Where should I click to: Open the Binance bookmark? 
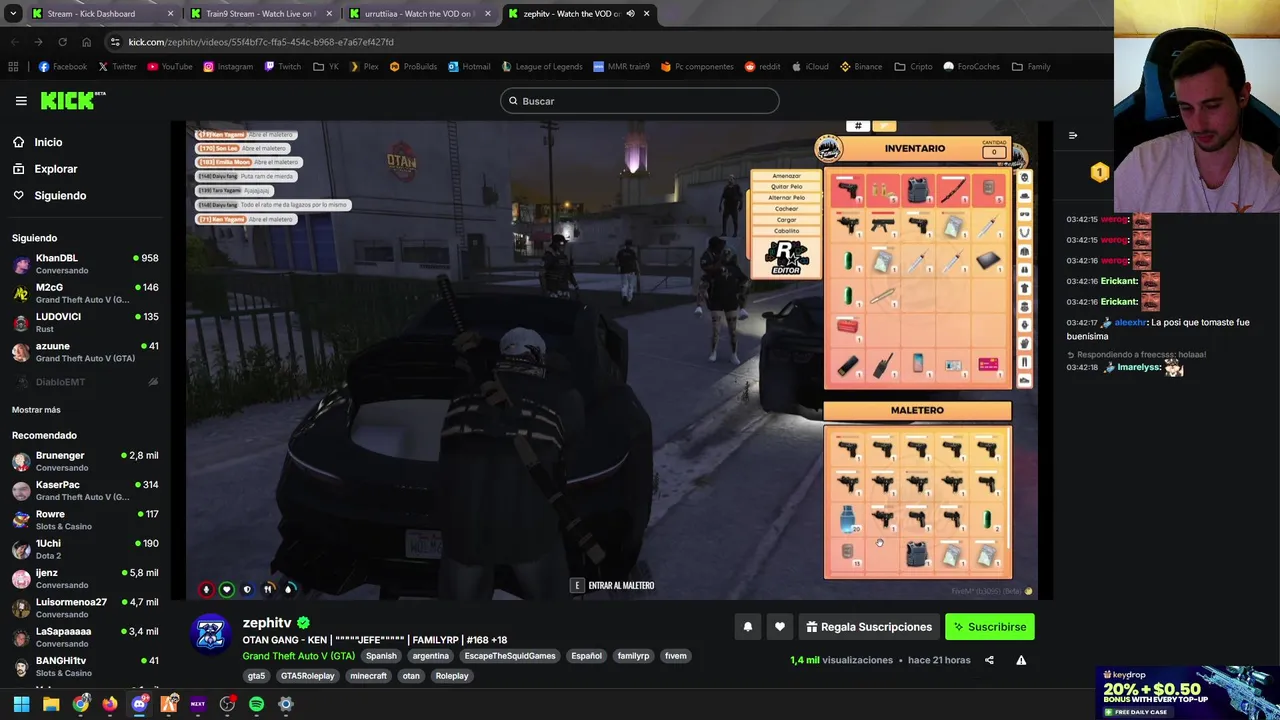coord(861,67)
